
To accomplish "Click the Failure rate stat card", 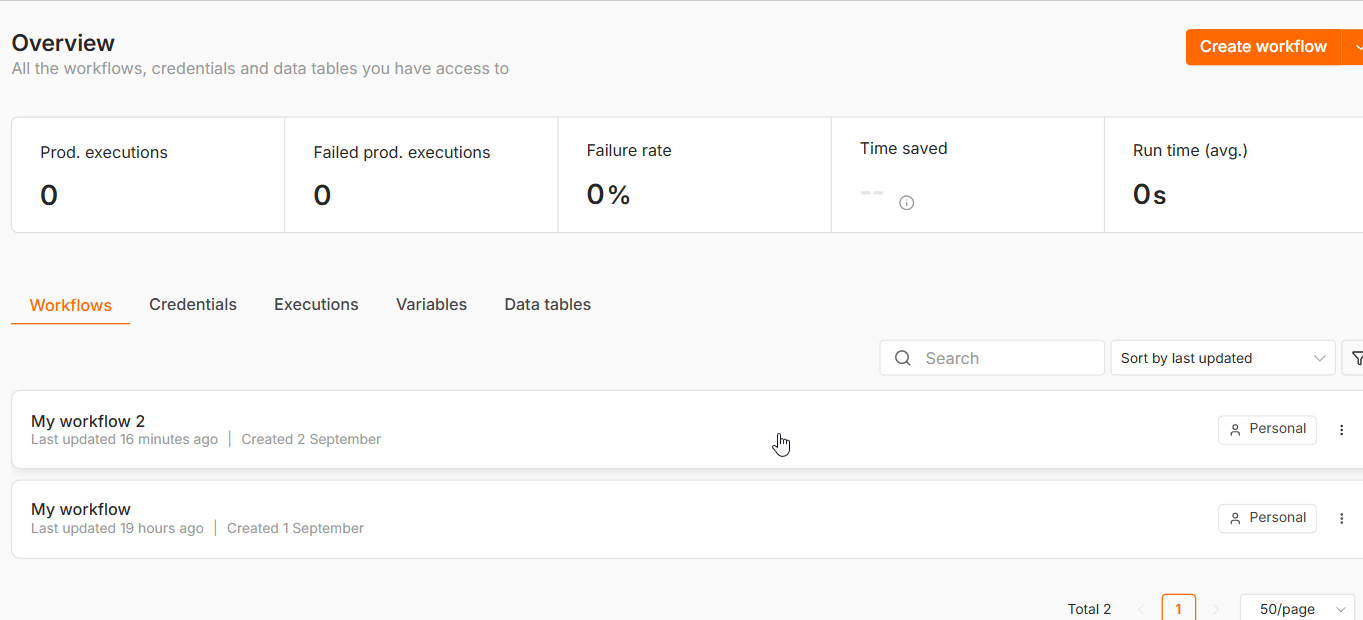I will (694, 175).
